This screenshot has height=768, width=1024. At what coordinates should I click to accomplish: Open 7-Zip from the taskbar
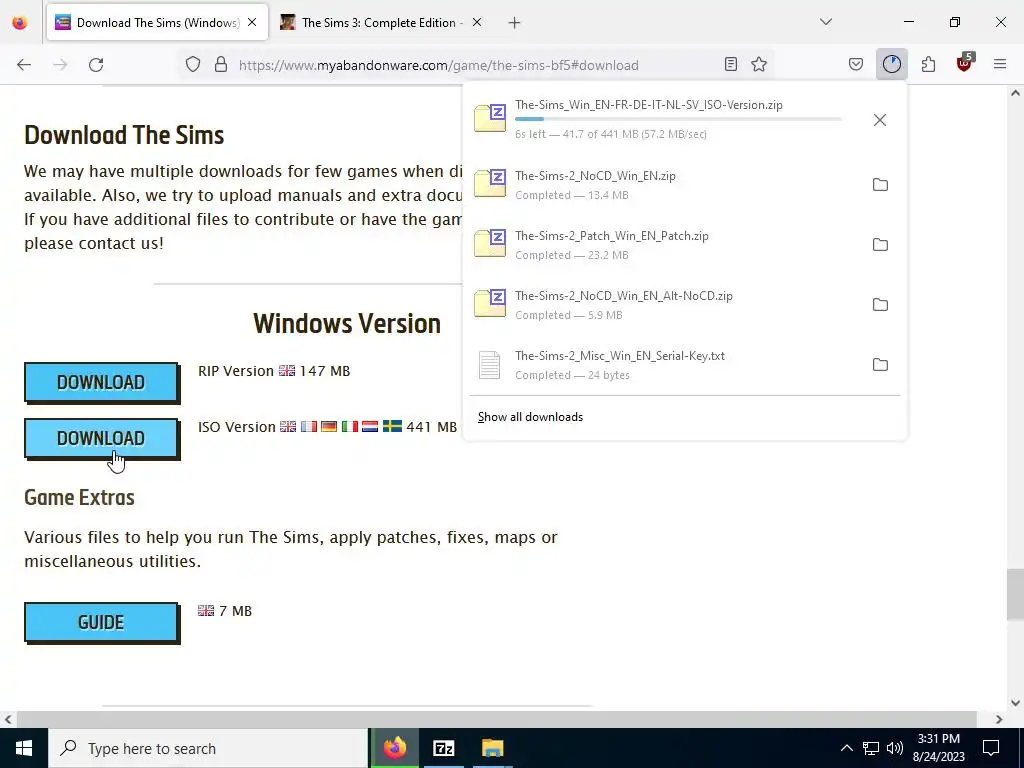click(443, 748)
